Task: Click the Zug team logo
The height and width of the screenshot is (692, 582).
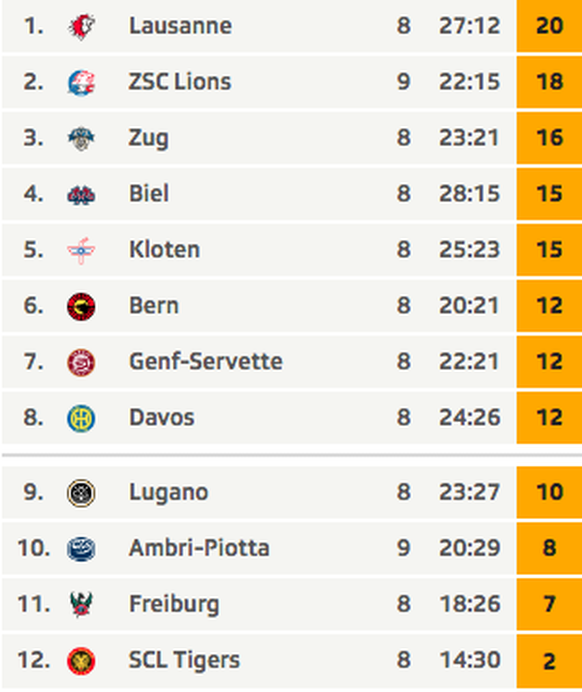Action: pyautogui.click(x=81, y=139)
